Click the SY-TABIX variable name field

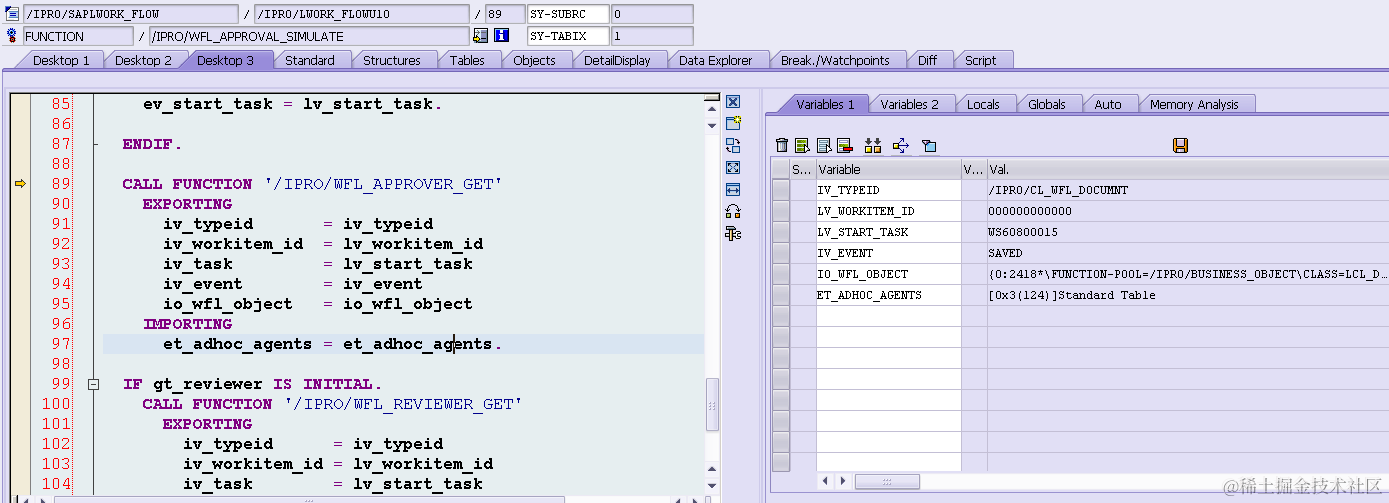[x=567, y=36]
